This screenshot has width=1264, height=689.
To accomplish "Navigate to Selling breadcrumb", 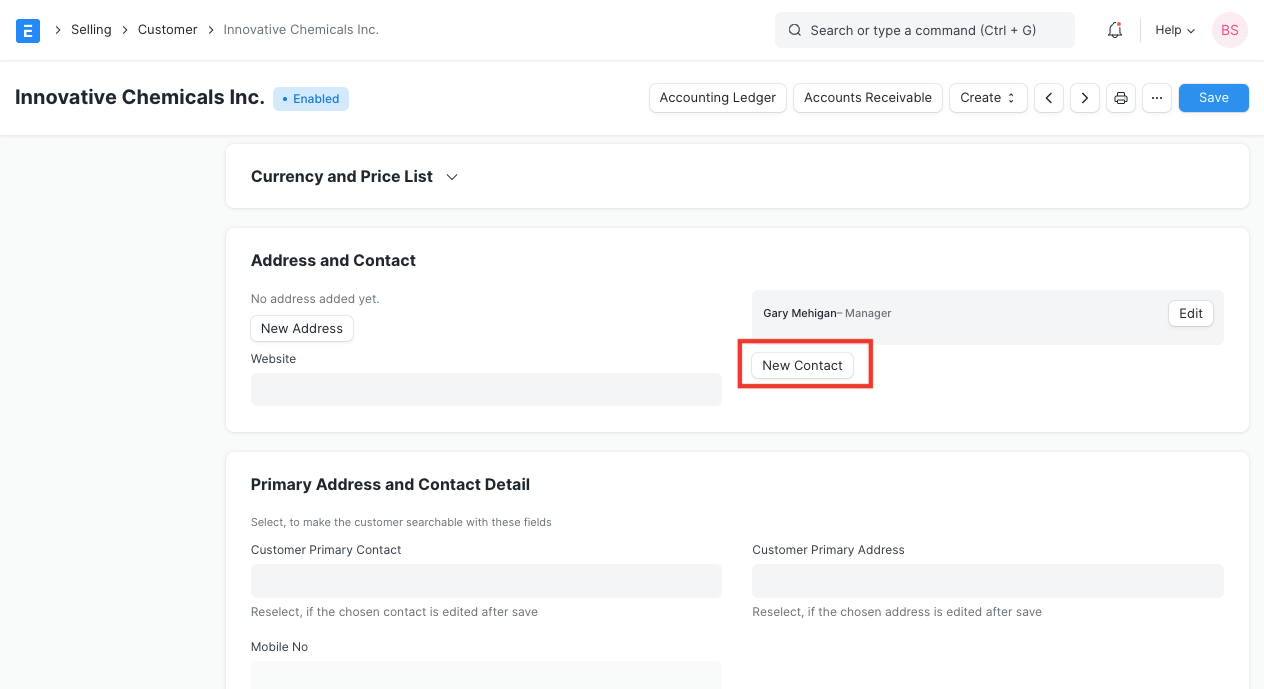I will pos(91,30).
